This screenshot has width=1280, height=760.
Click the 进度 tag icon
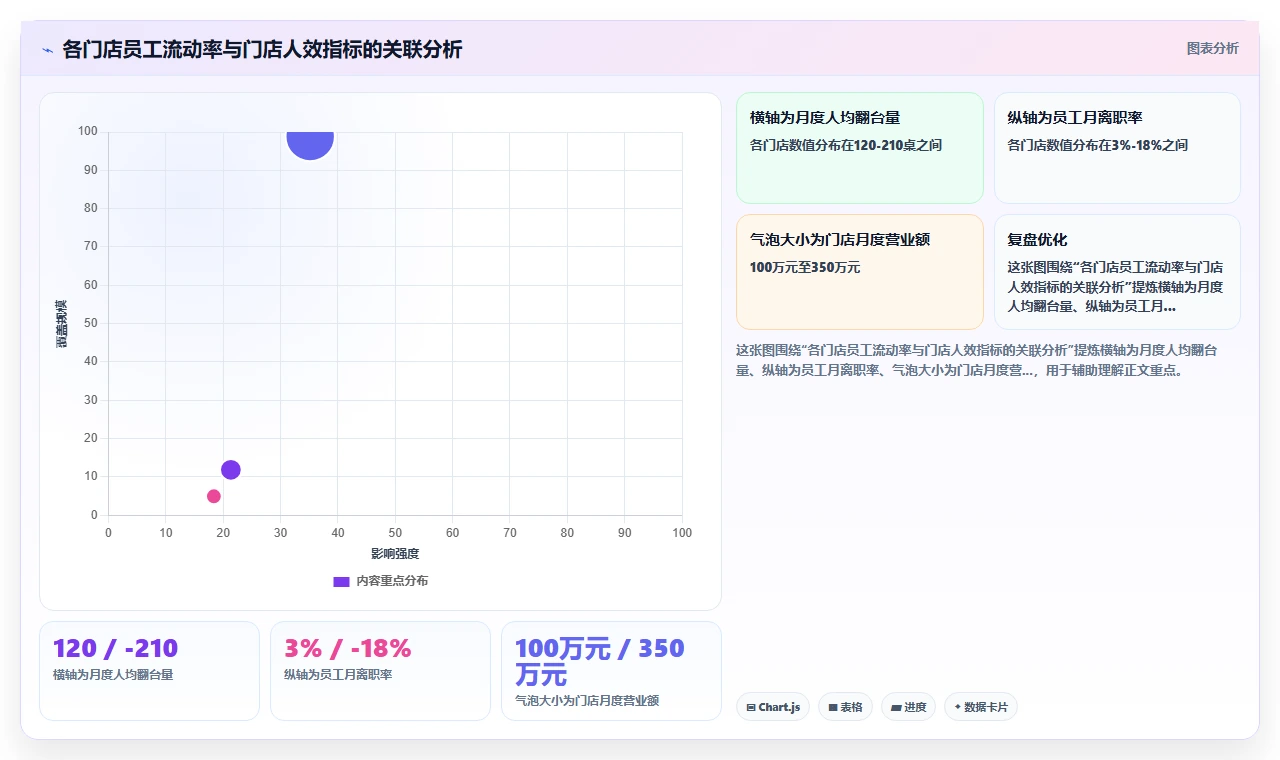tap(896, 707)
